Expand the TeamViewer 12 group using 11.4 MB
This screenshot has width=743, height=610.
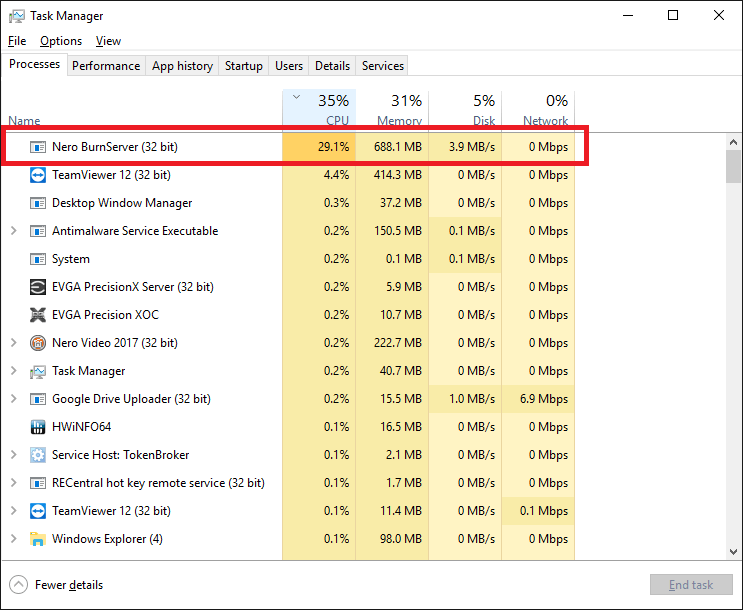(14, 510)
